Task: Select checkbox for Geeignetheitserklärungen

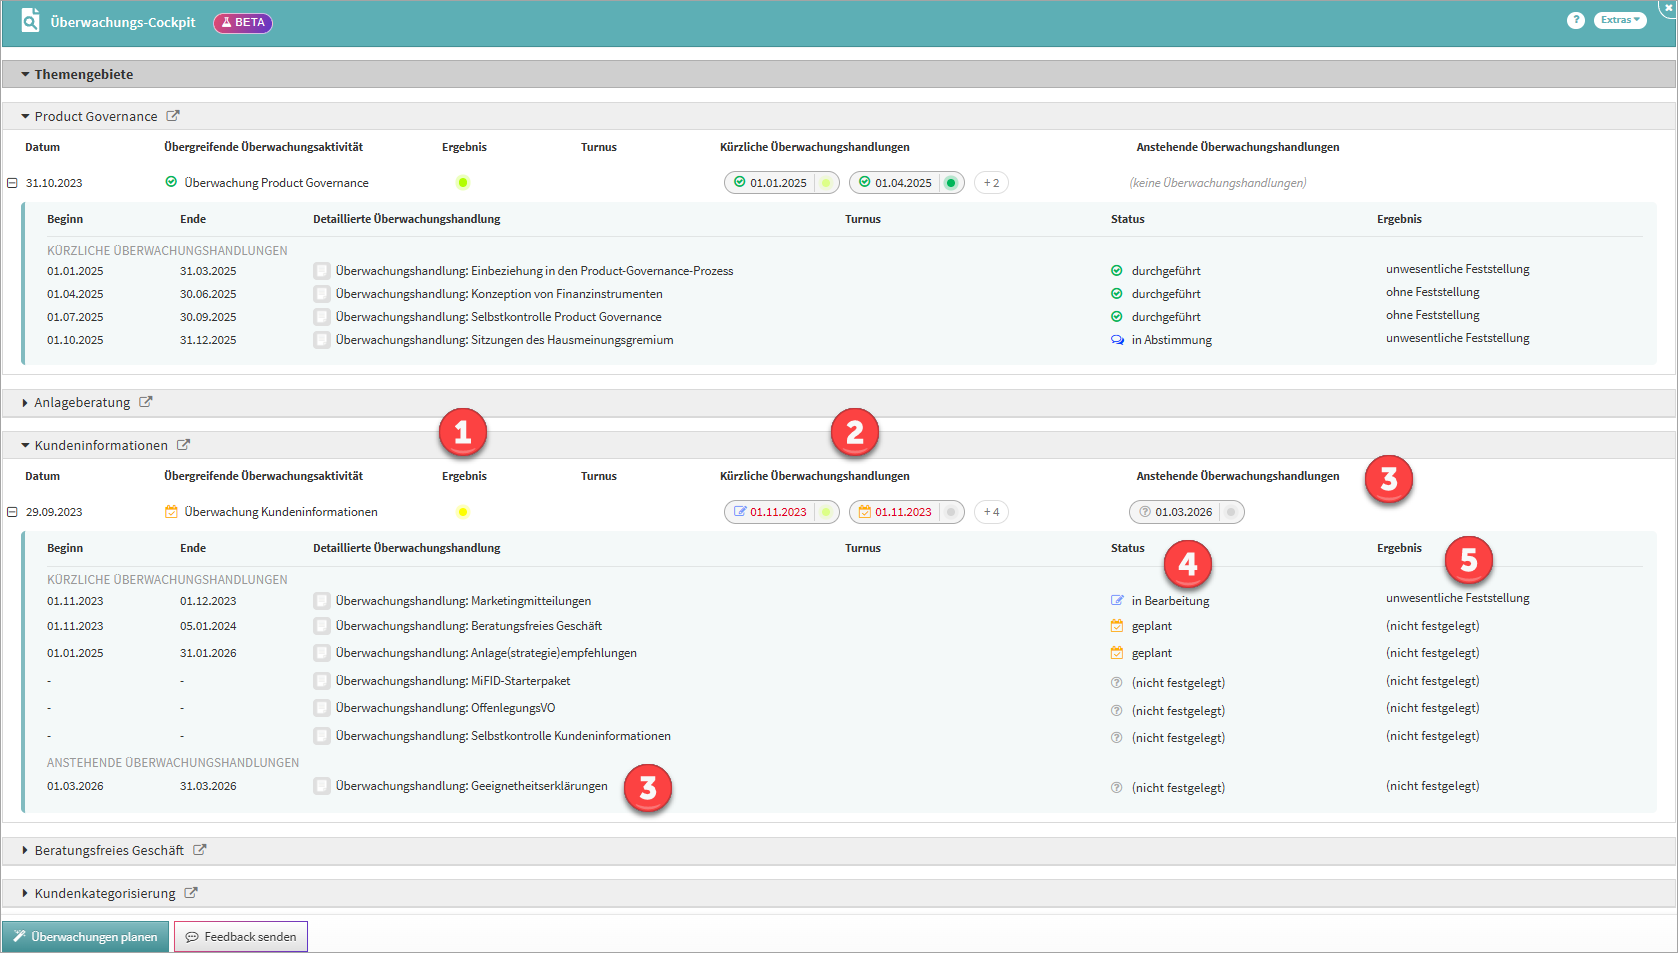Action: [x=322, y=786]
